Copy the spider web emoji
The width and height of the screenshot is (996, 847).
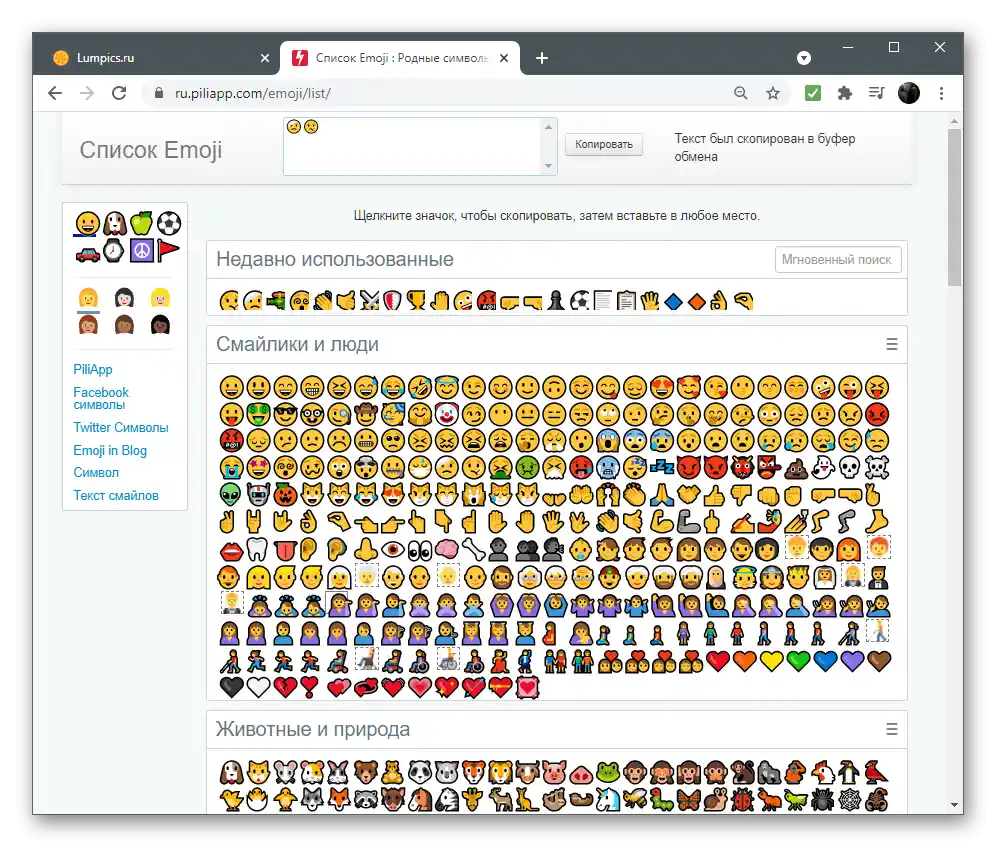850,800
